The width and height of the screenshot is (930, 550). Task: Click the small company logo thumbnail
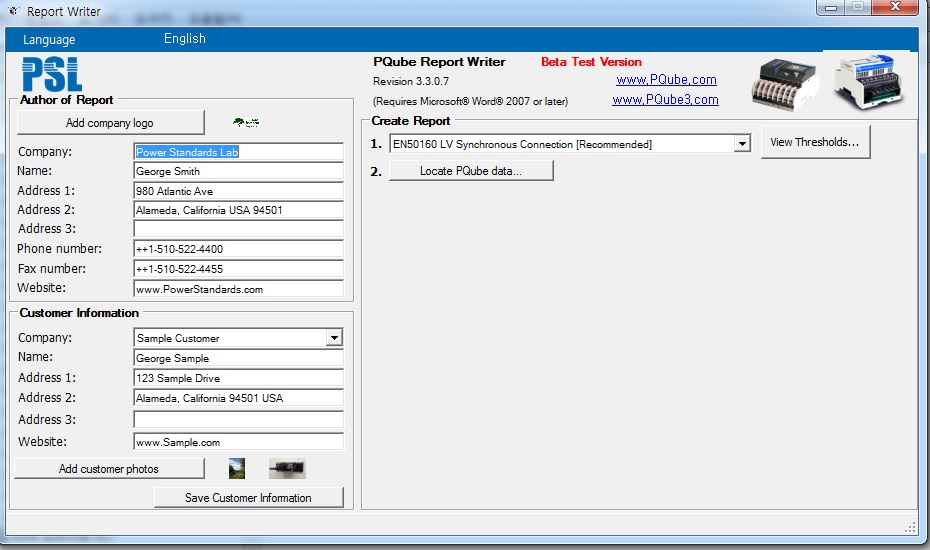click(246, 123)
